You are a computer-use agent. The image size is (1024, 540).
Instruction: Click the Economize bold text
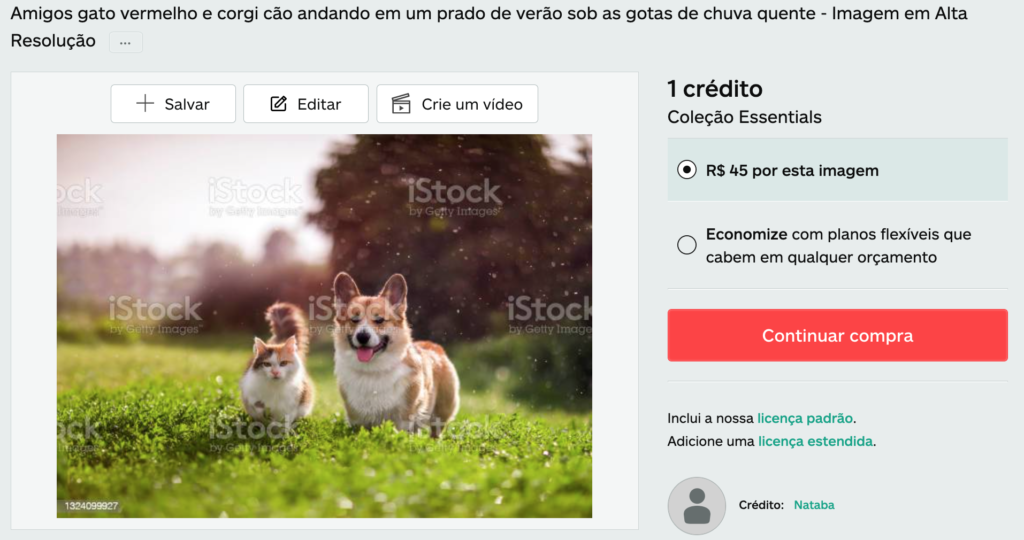[x=746, y=234]
